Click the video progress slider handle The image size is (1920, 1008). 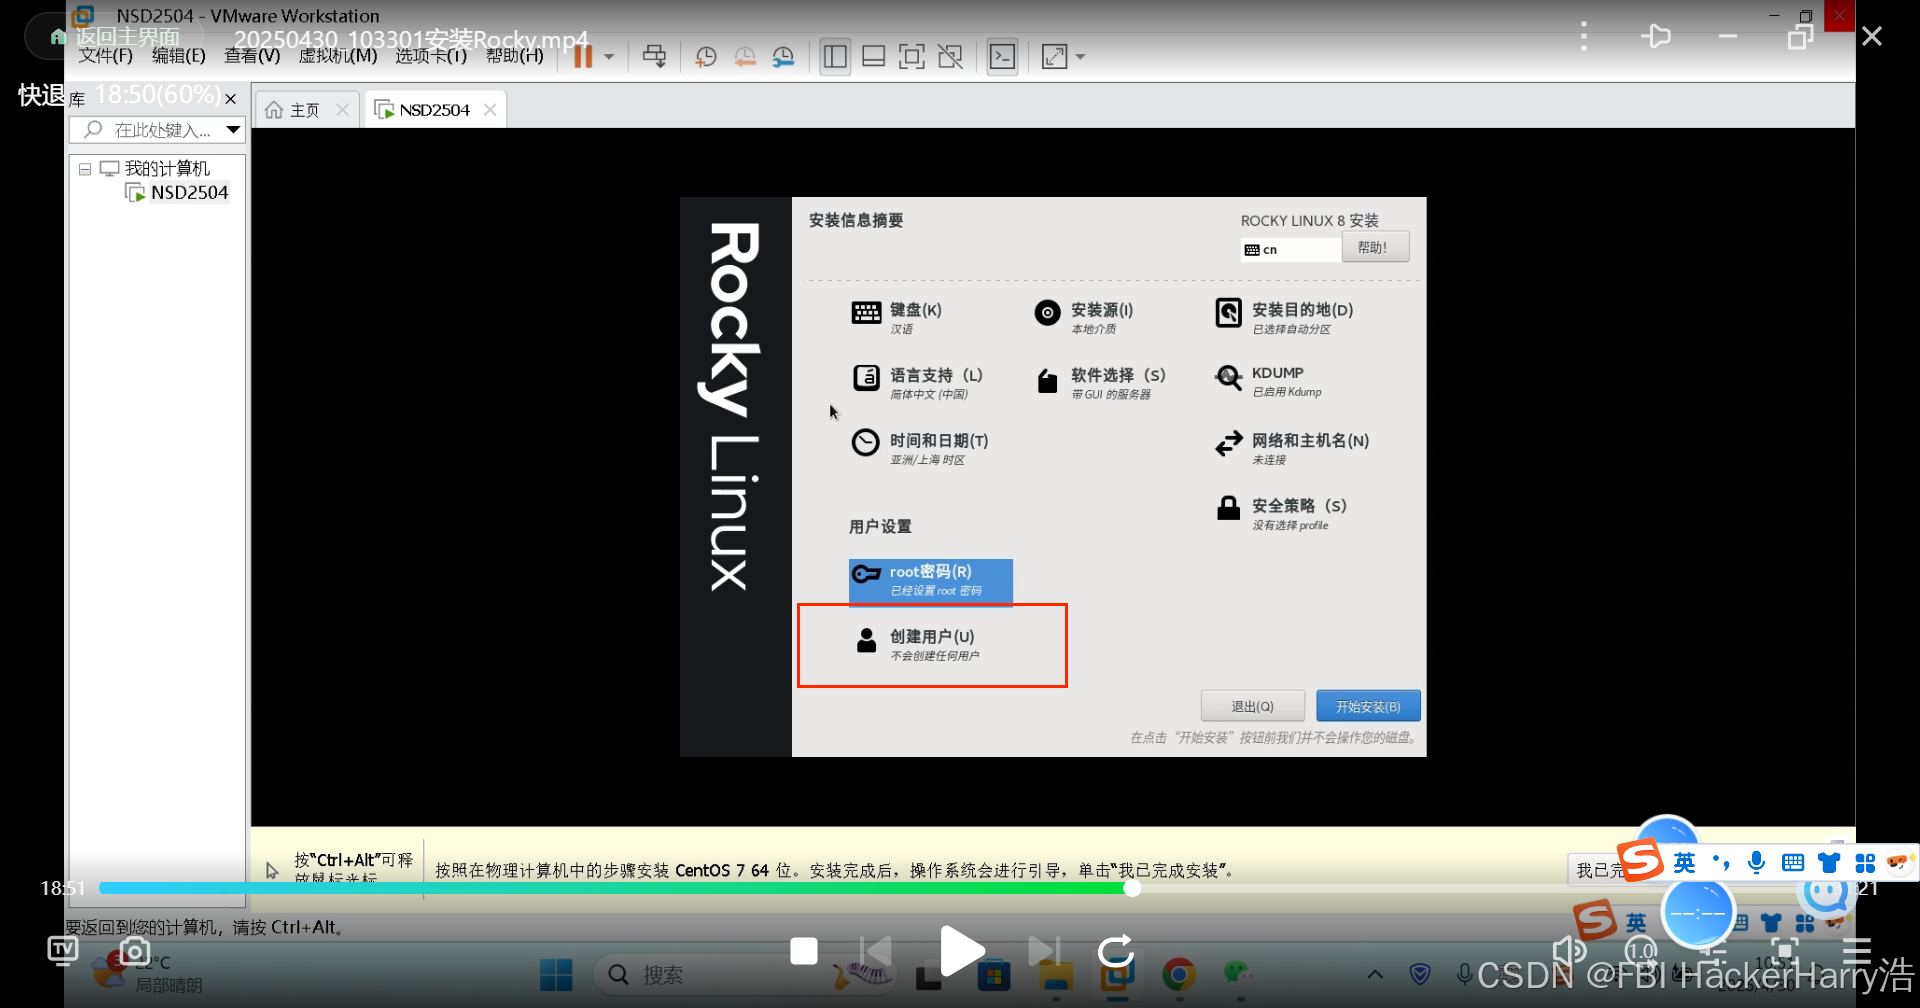pyautogui.click(x=1132, y=888)
